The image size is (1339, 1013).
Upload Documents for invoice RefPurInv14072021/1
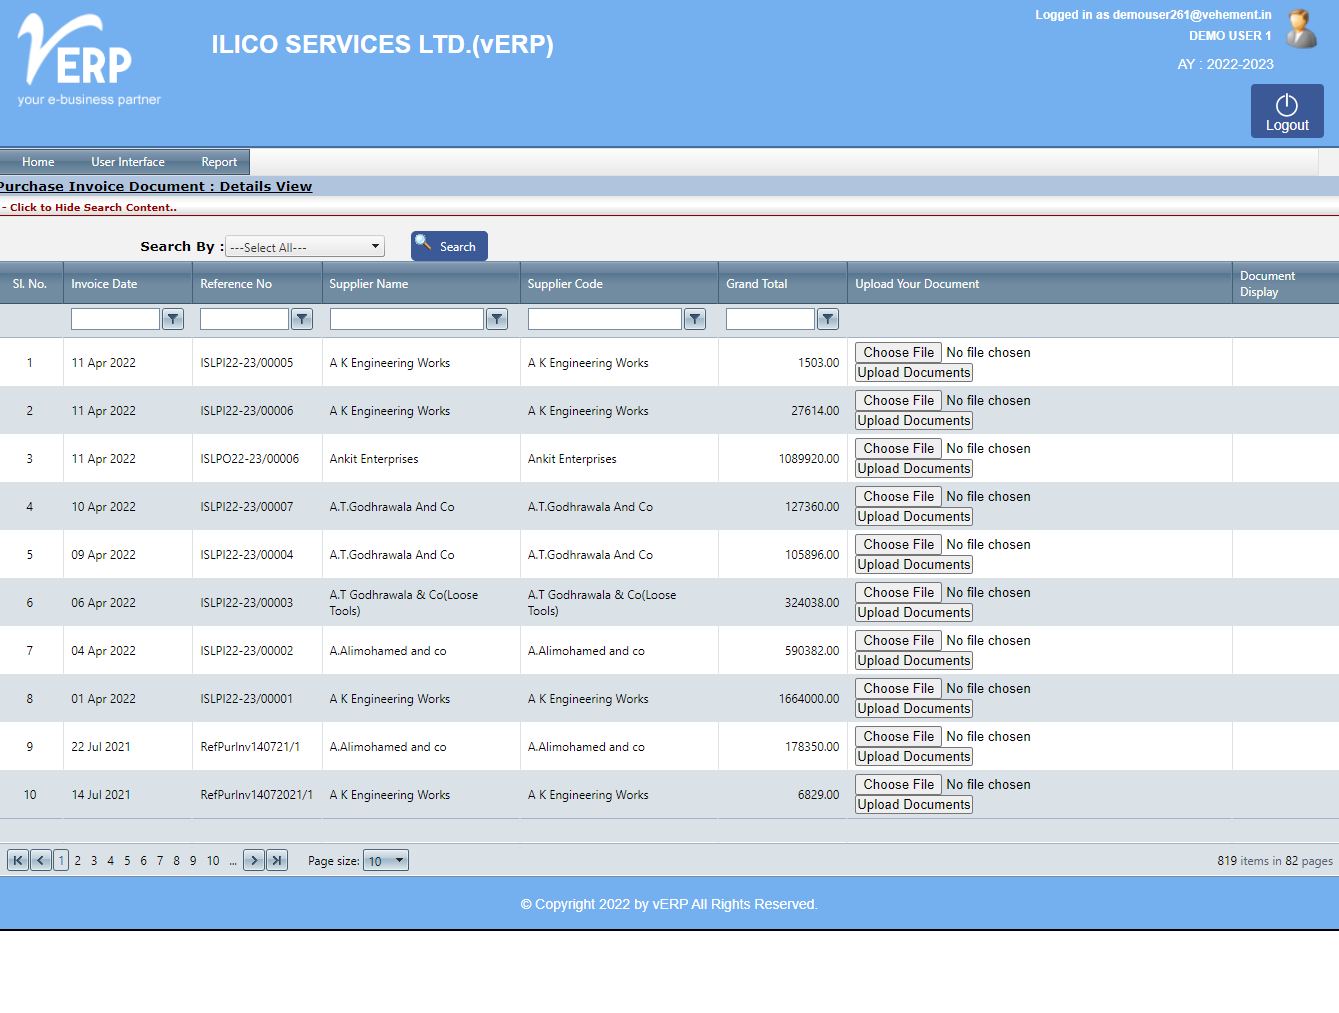click(x=914, y=805)
